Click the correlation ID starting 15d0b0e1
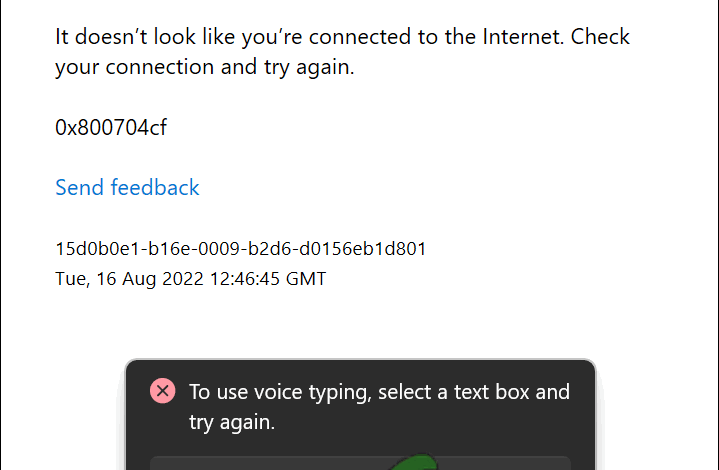This screenshot has height=470, width=719. pos(241,249)
